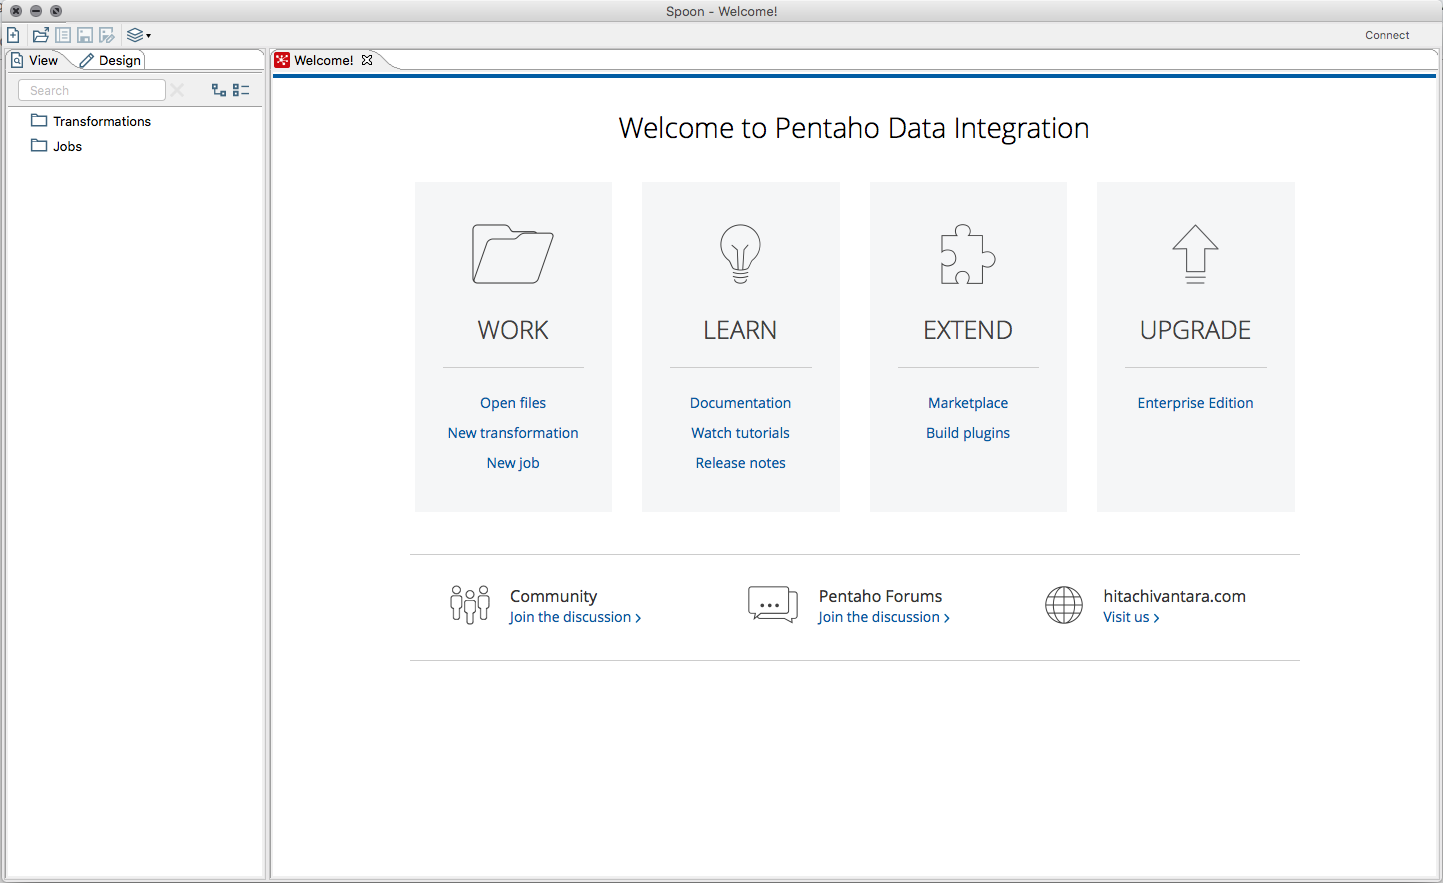Click the Explore repository toolbar icon

[63, 35]
